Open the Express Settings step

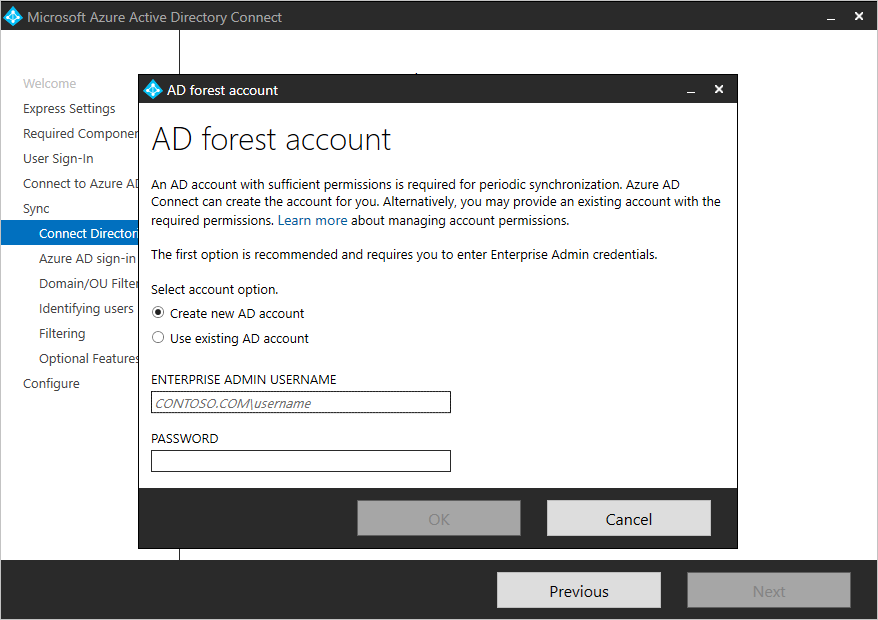(x=69, y=108)
